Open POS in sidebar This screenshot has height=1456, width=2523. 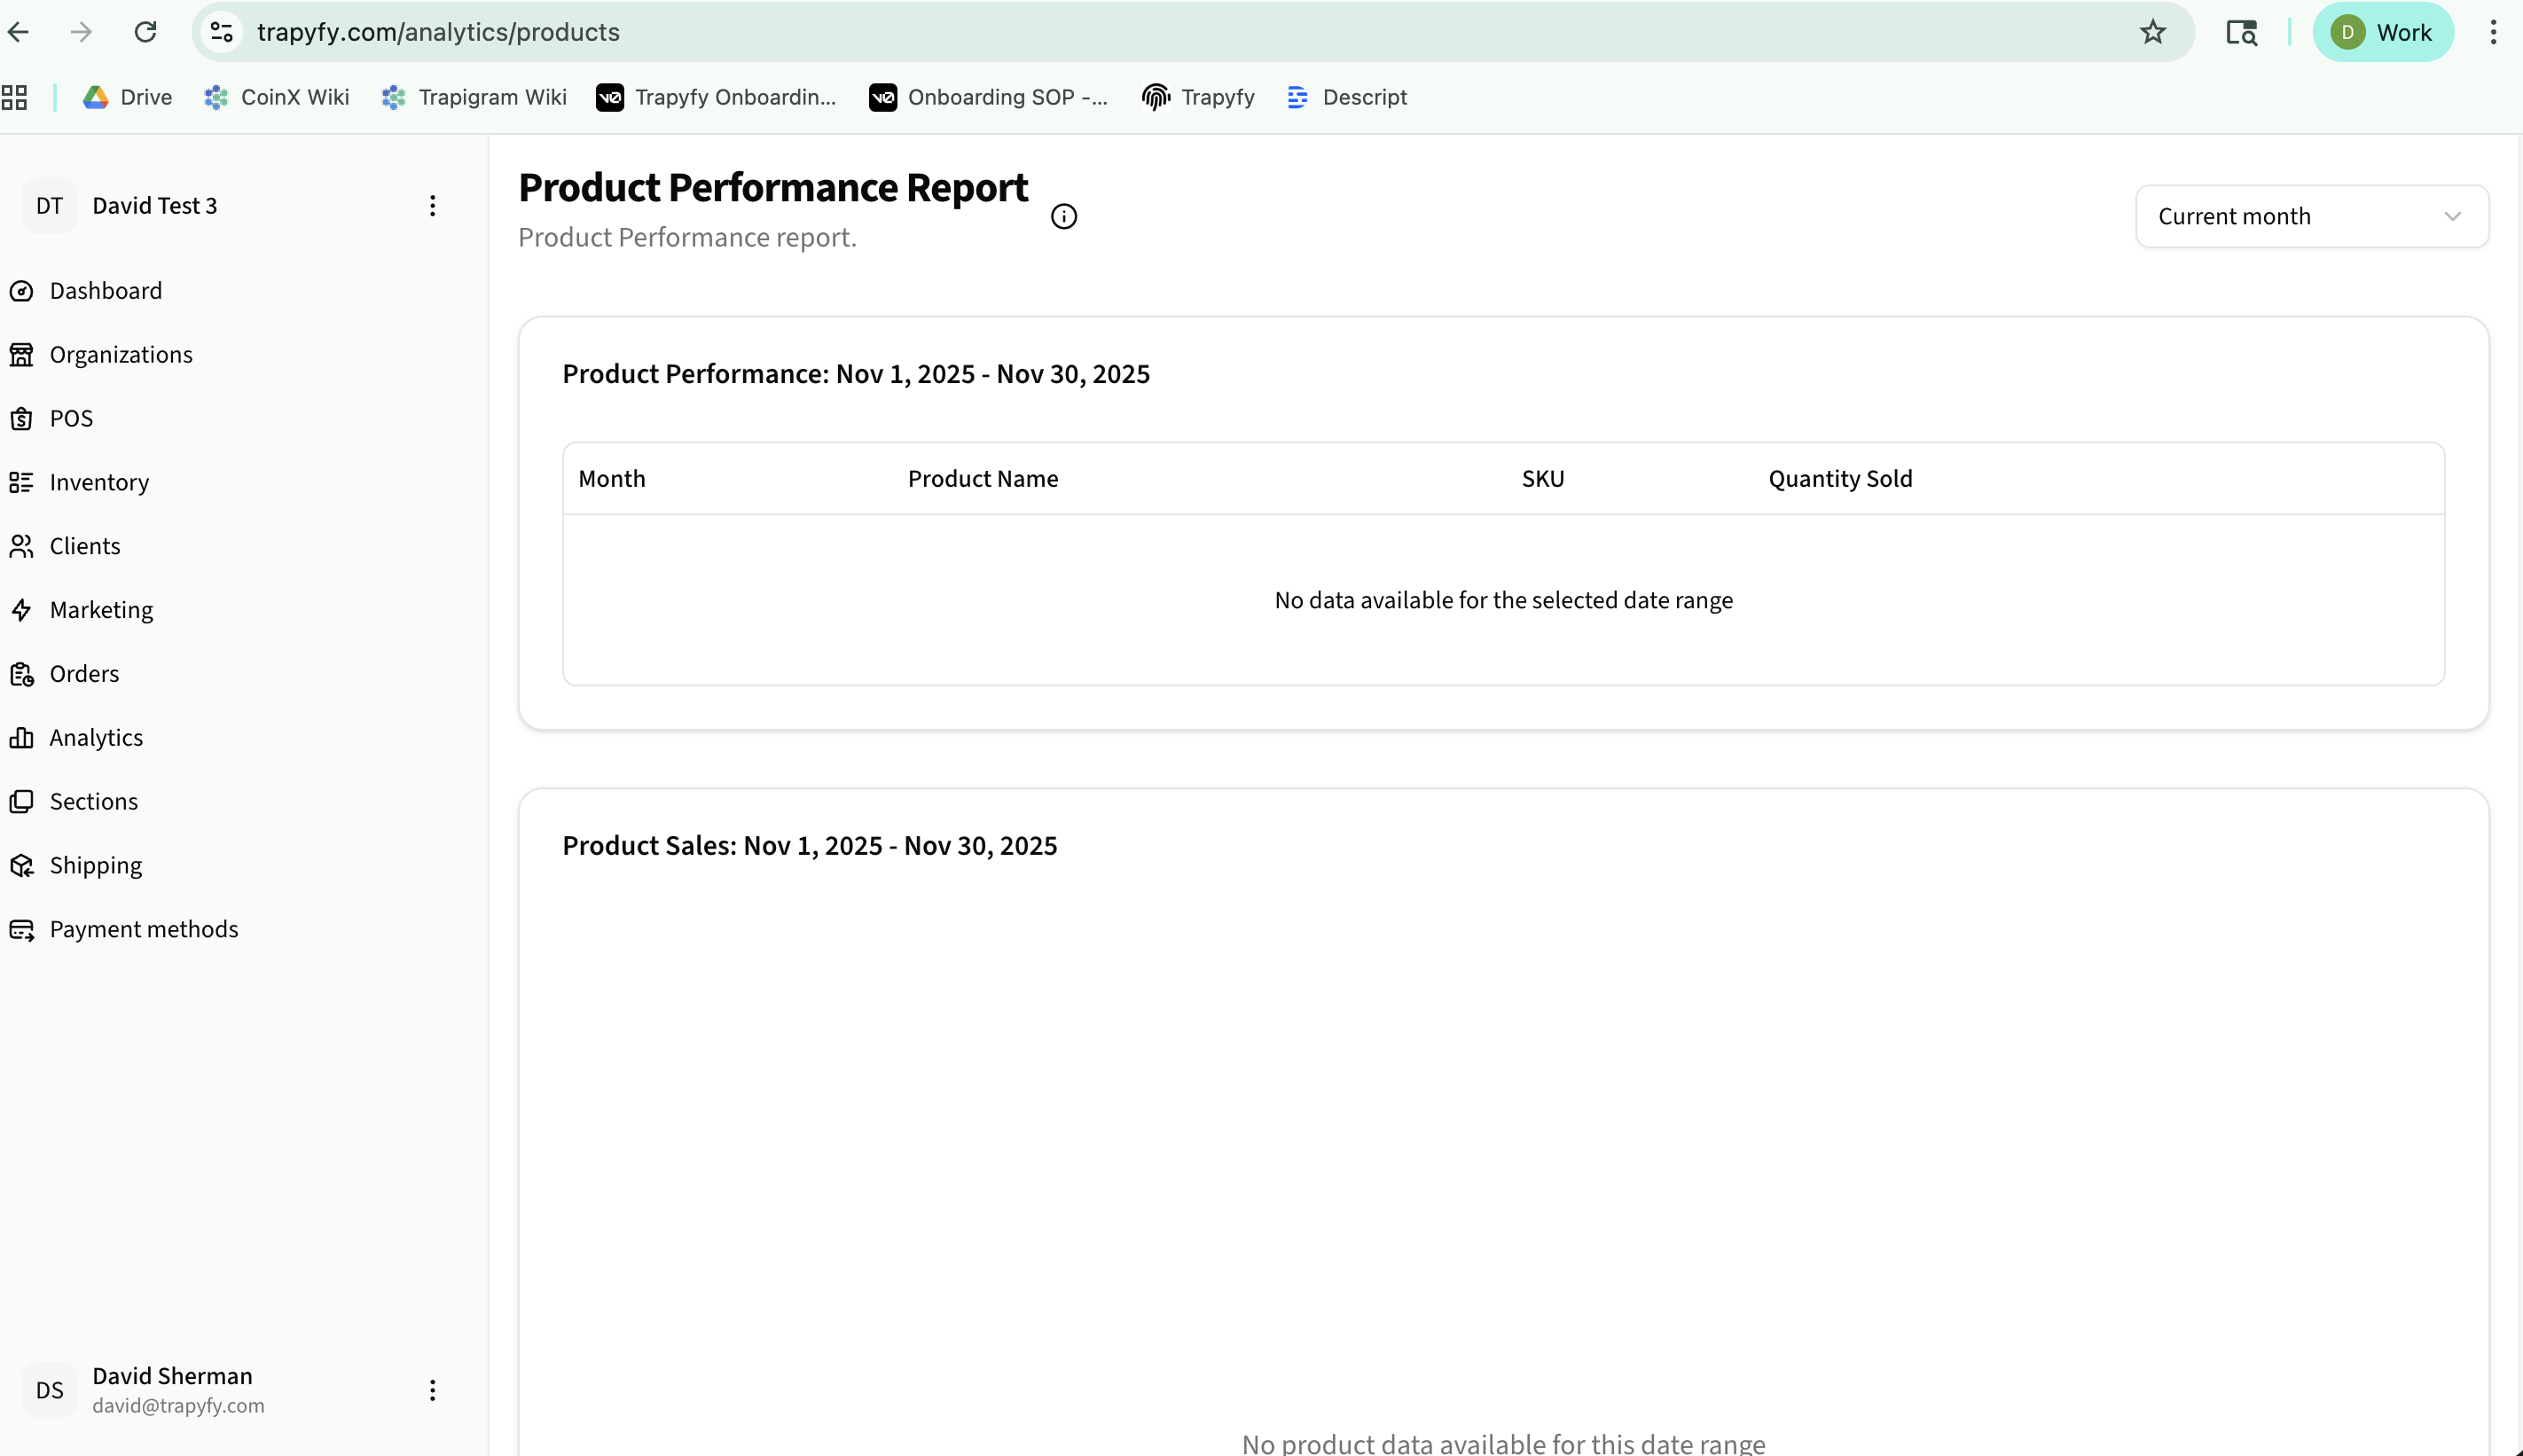click(71, 419)
